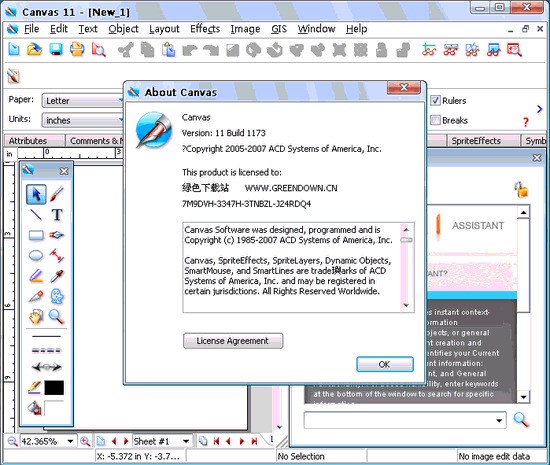Viewport: 550px width, 465px height.
Task: Select the arrow Selection tool
Action: [36, 194]
